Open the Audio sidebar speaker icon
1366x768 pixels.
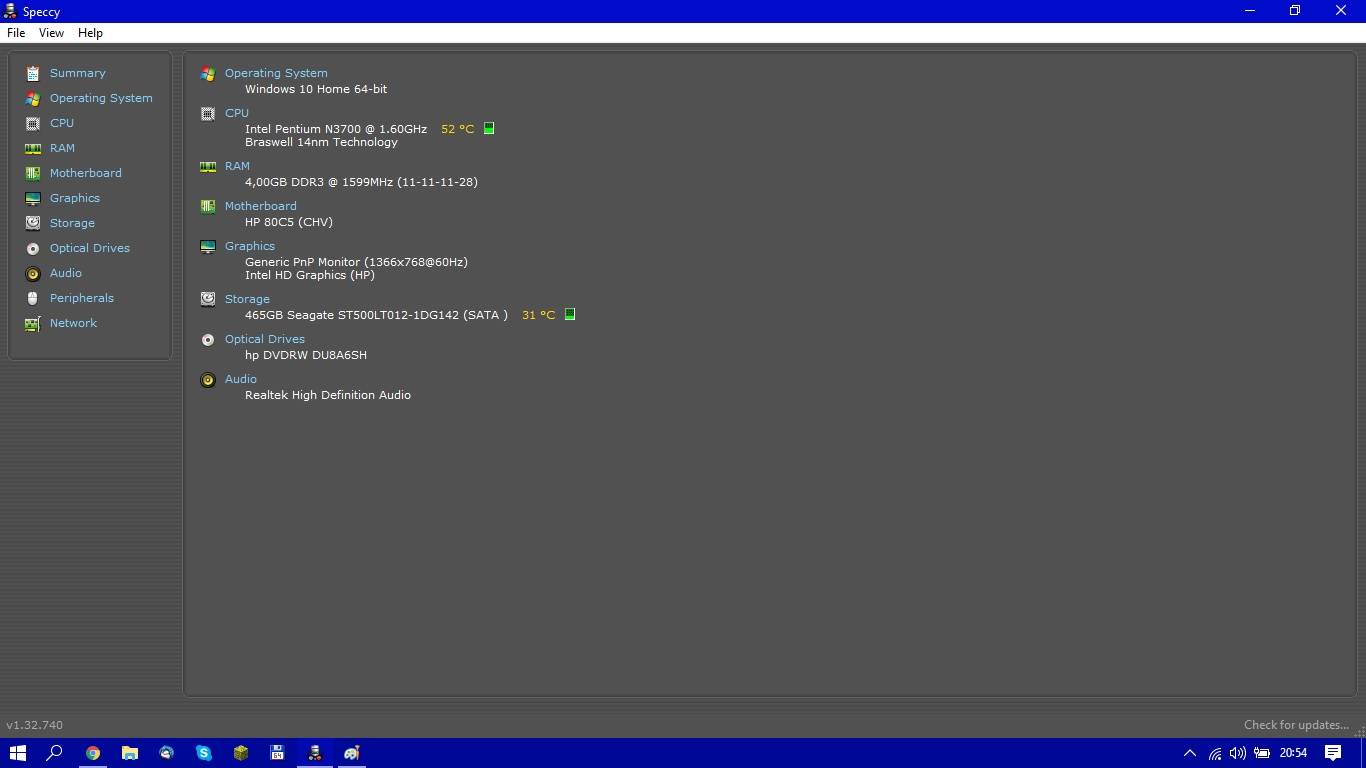tap(33, 273)
